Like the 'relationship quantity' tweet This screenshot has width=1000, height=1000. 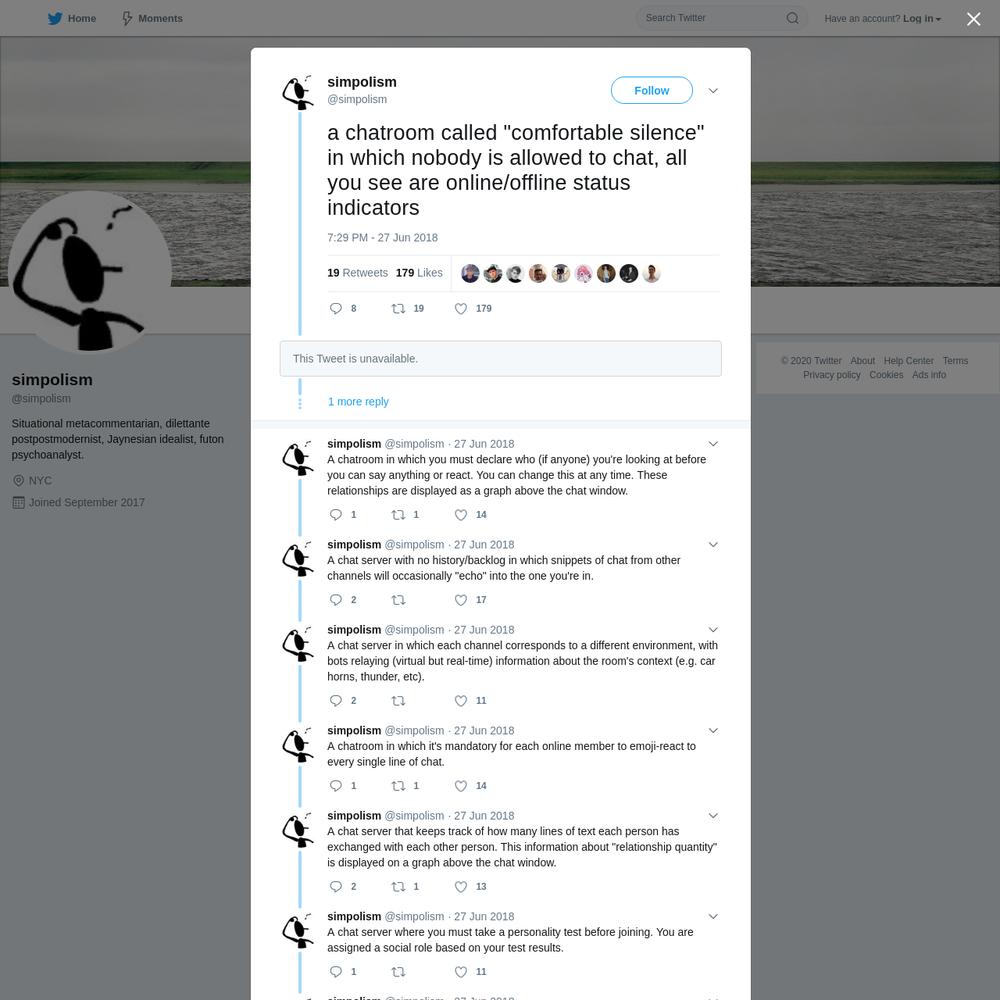click(460, 886)
